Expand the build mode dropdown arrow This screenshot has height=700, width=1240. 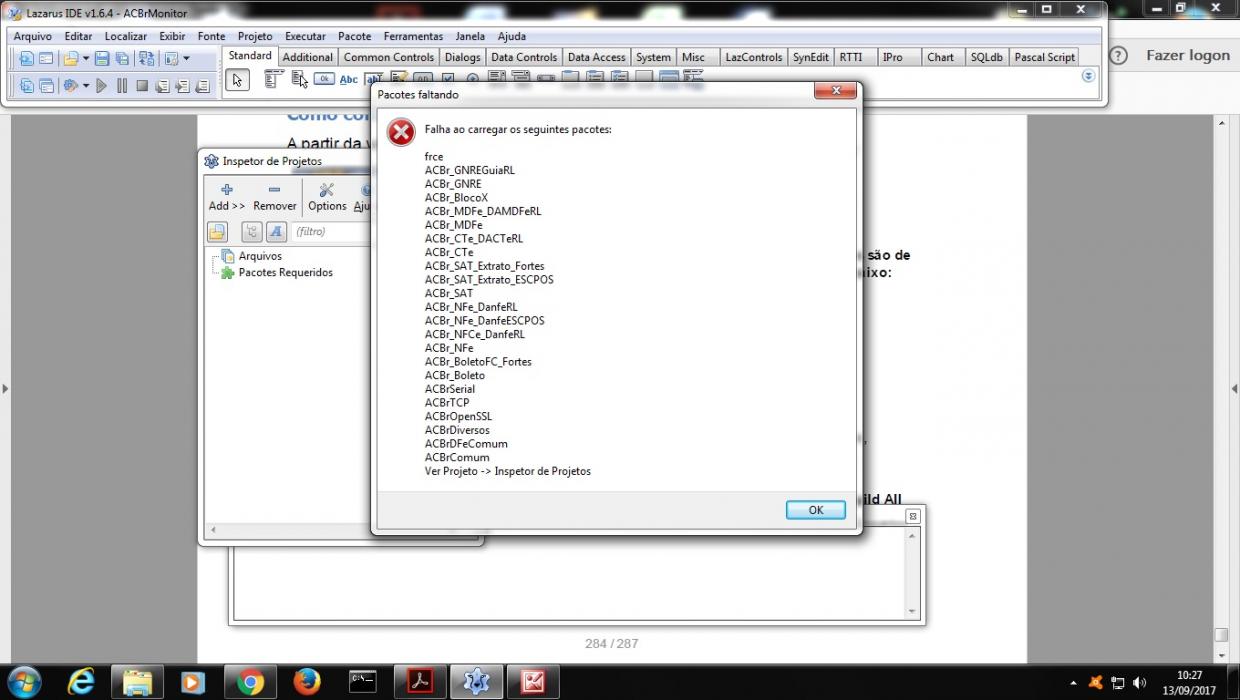pyautogui.click(x=86, y=86)
